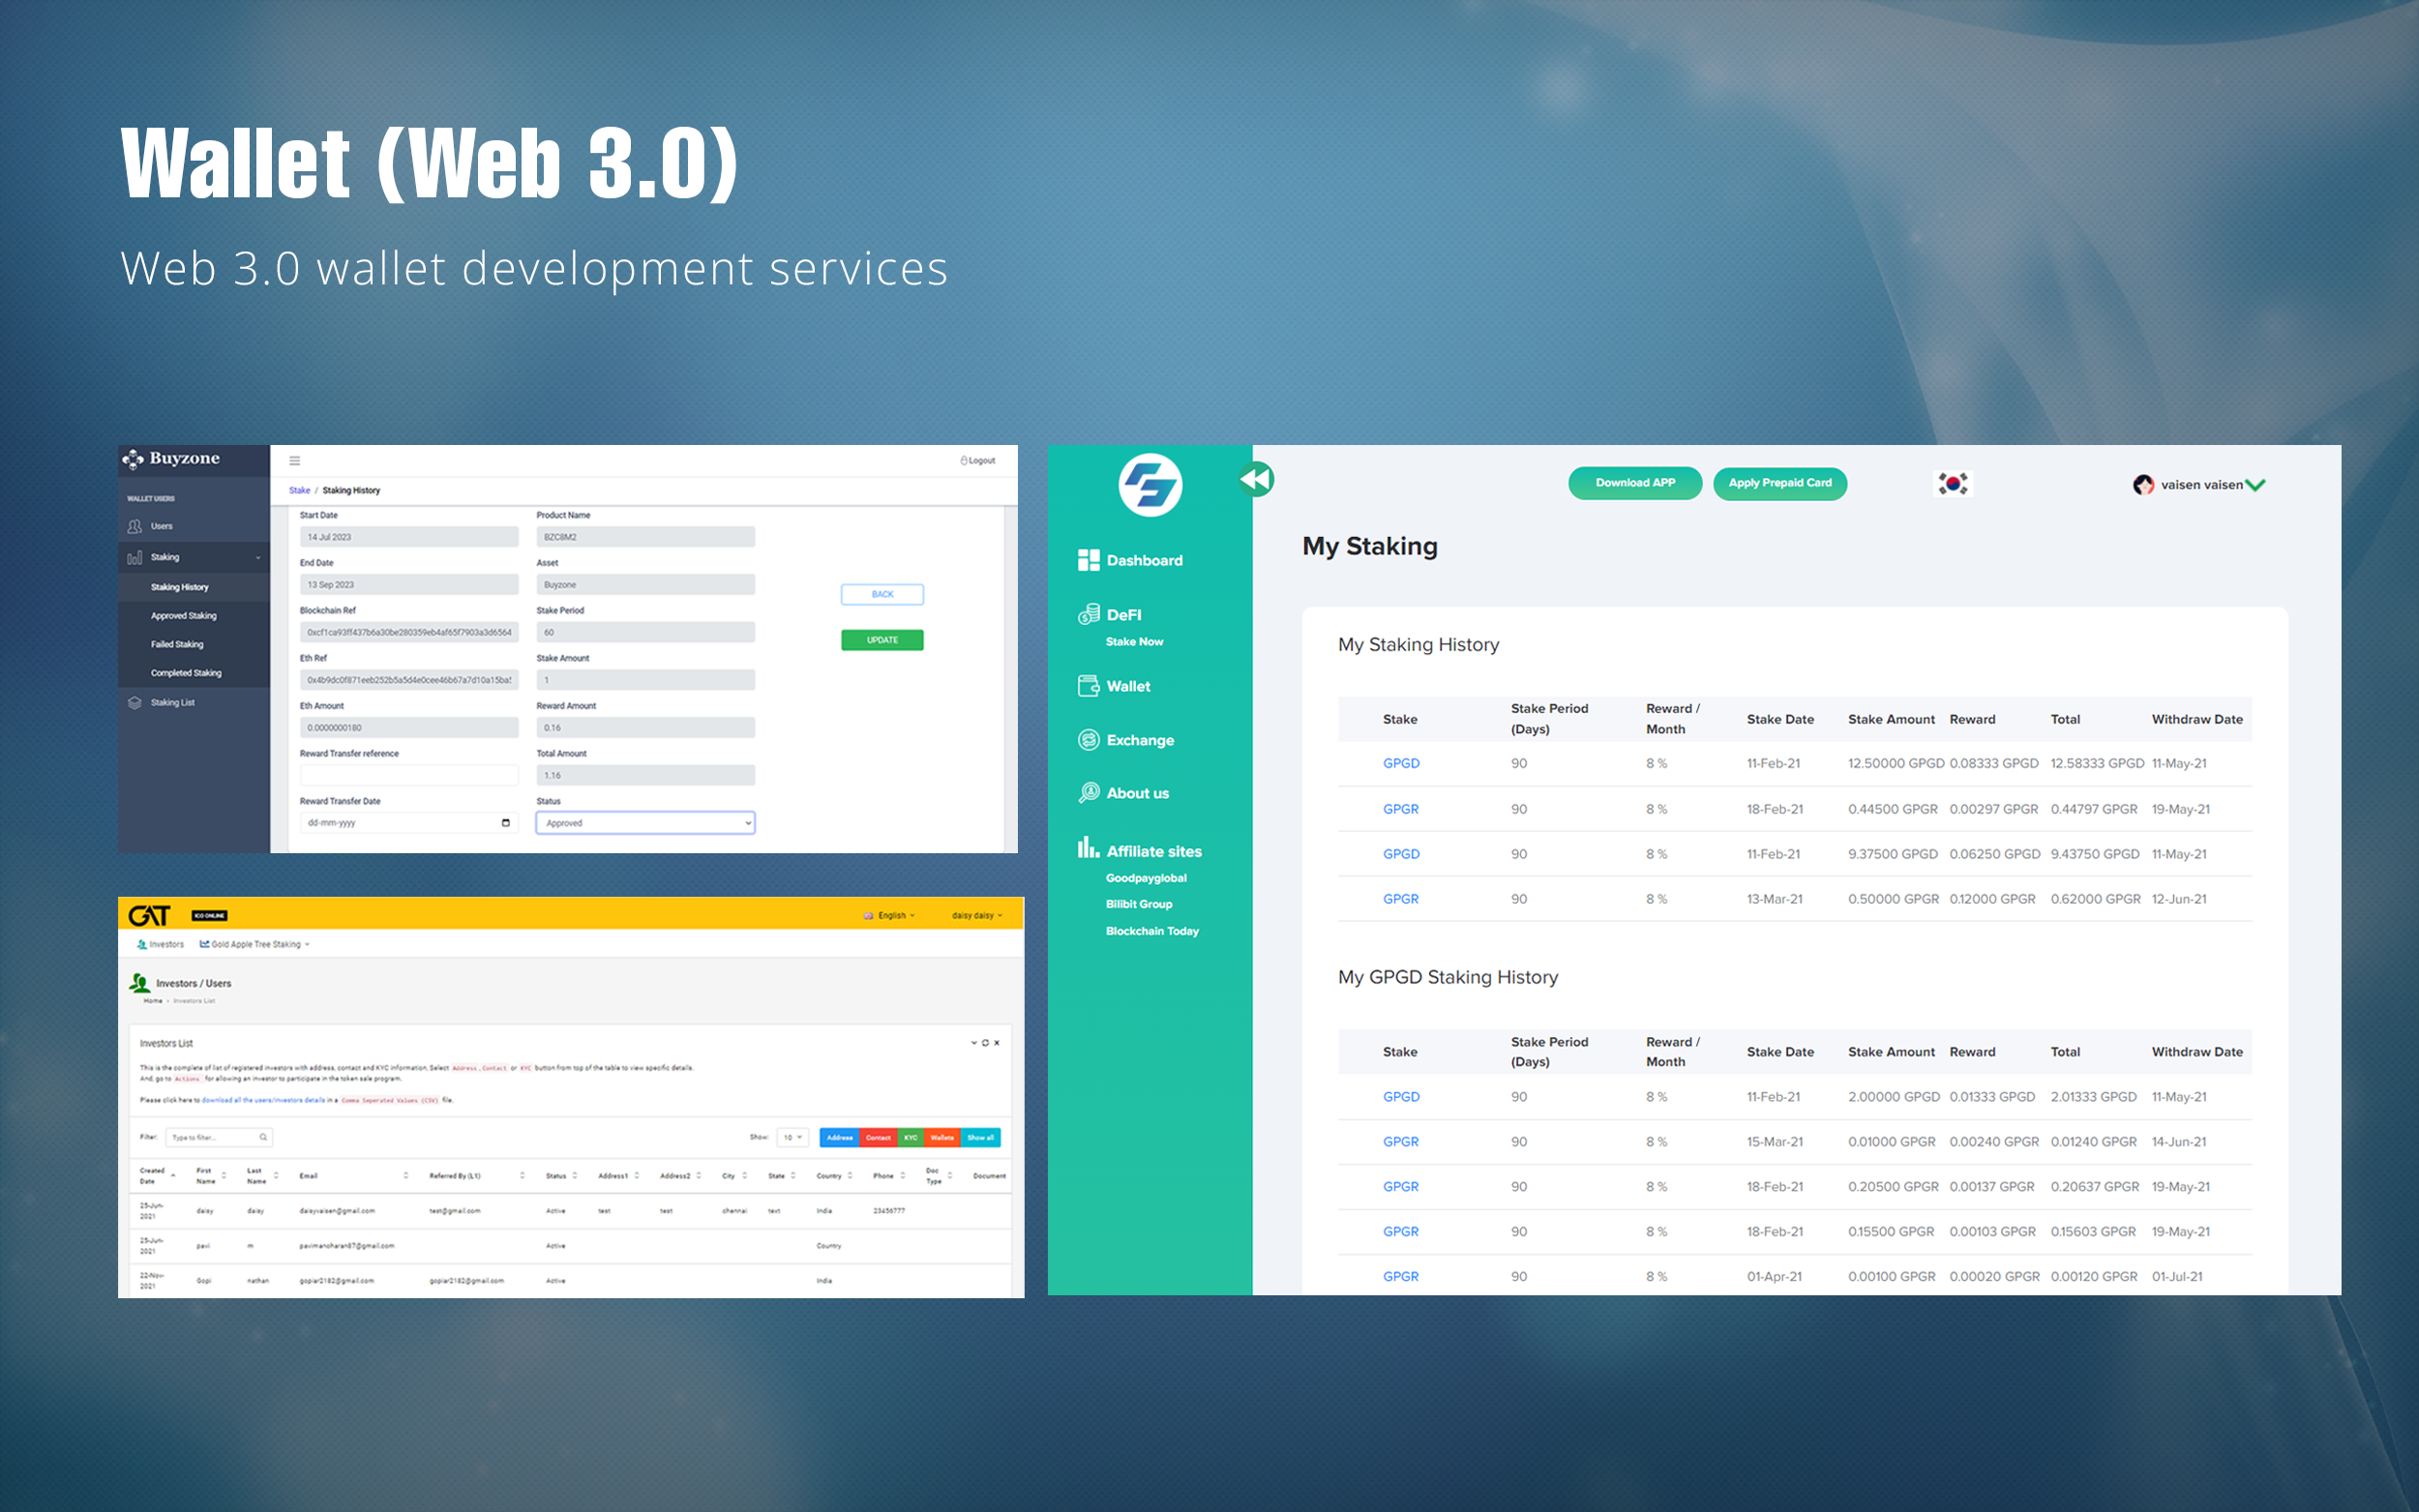Image resolution: width=2419 pixels, height=1512 pixels.
Task: Click the Staking List layers icon
Action: [135, 703]
